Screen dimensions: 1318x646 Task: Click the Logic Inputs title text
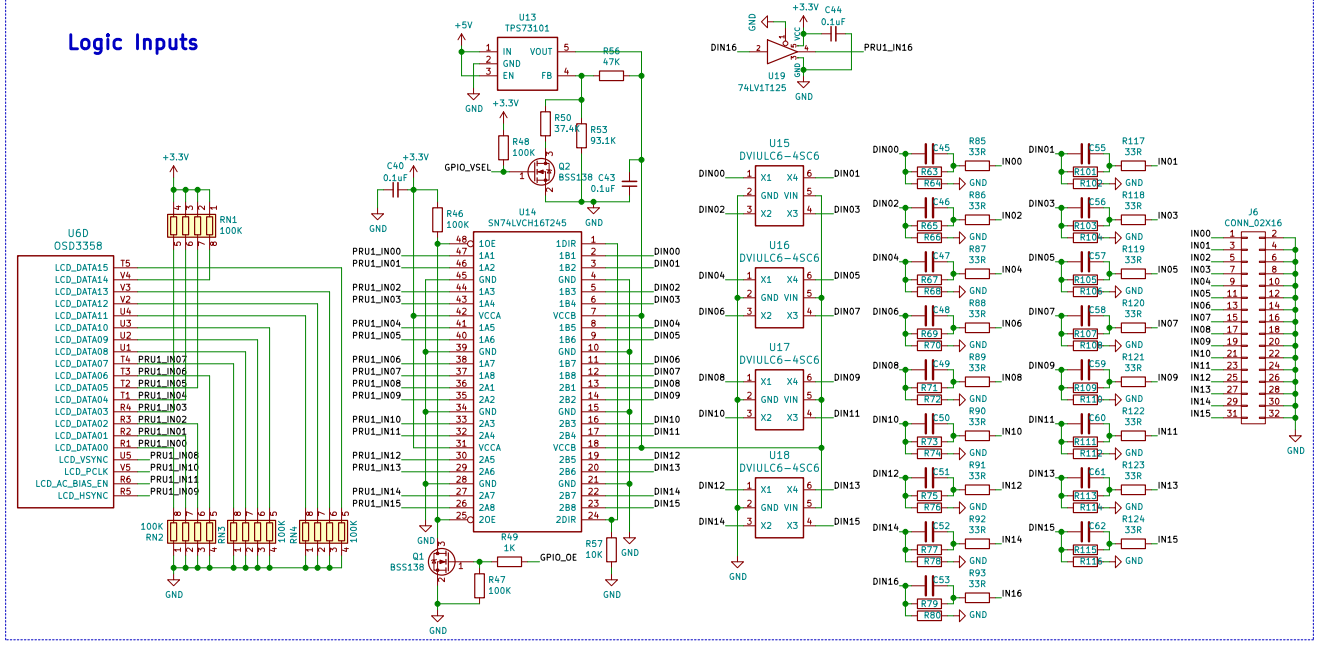pyautogui.click(x=133, y=43)
